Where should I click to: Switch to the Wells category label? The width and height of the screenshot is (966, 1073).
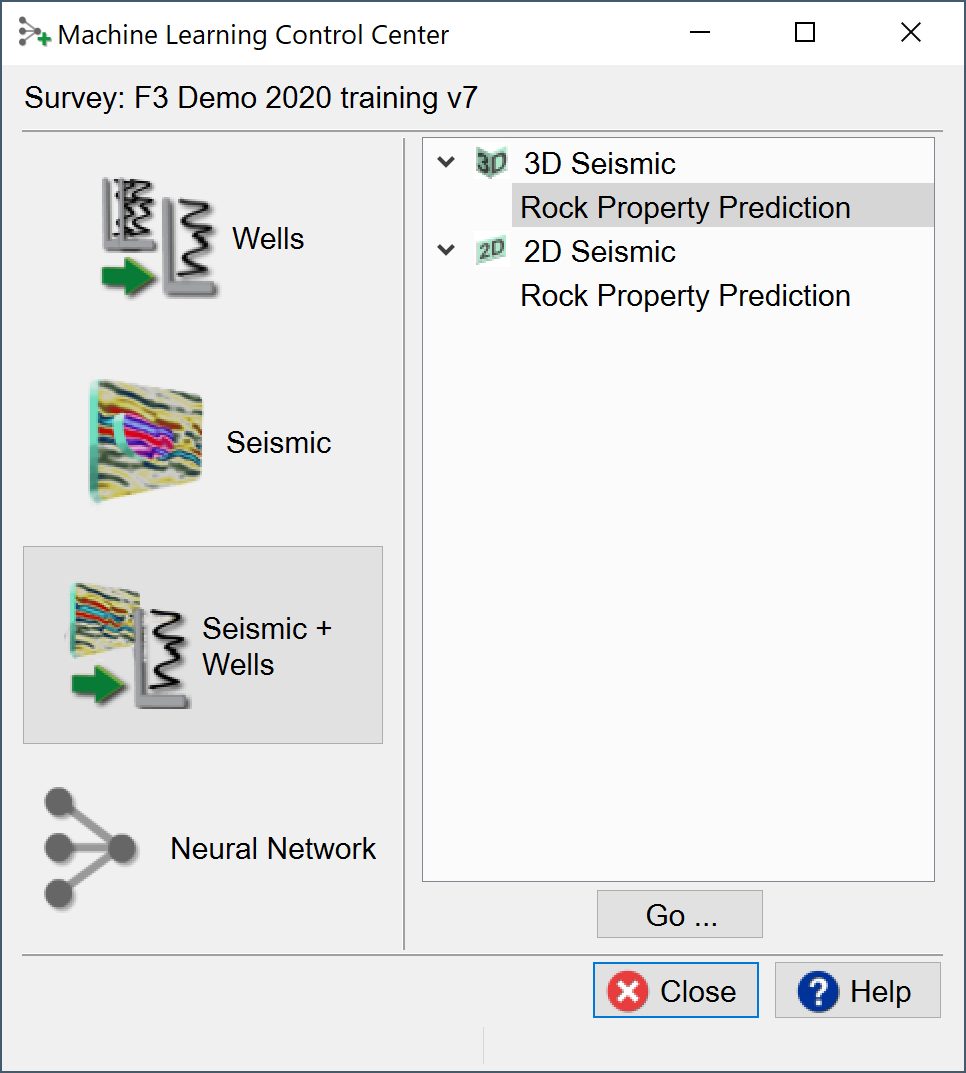(x=268, y=238)
